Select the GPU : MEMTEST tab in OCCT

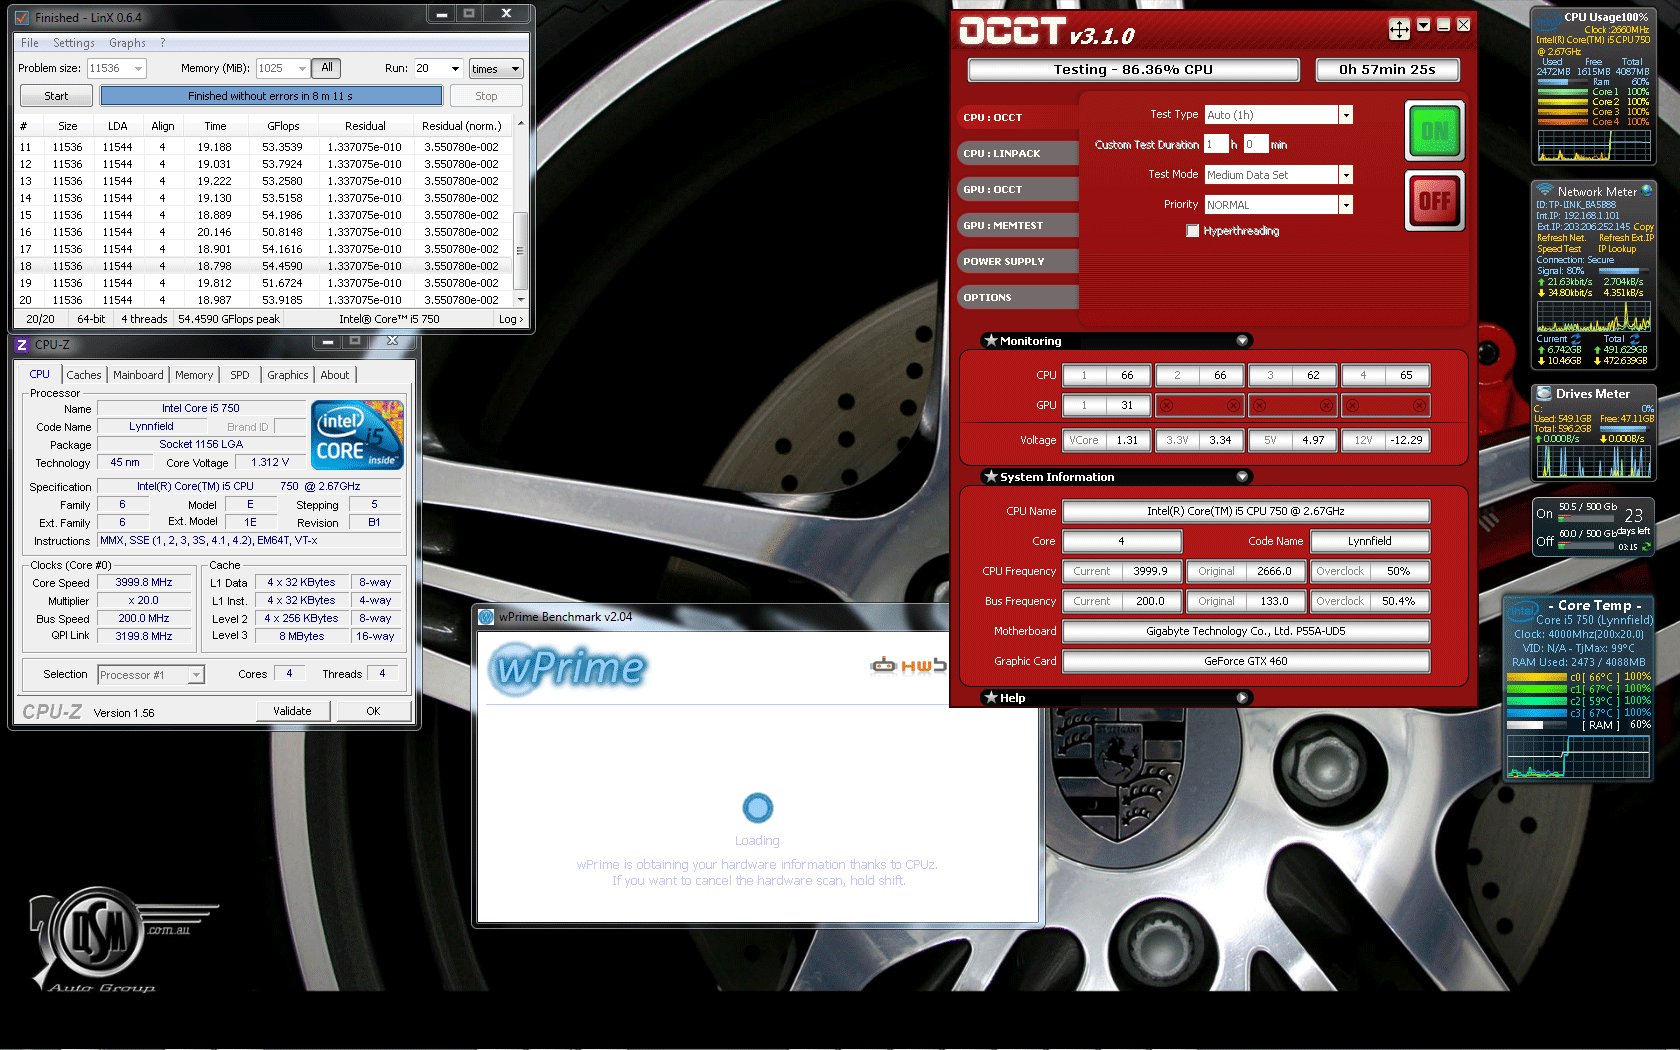tap(1018, 225)
